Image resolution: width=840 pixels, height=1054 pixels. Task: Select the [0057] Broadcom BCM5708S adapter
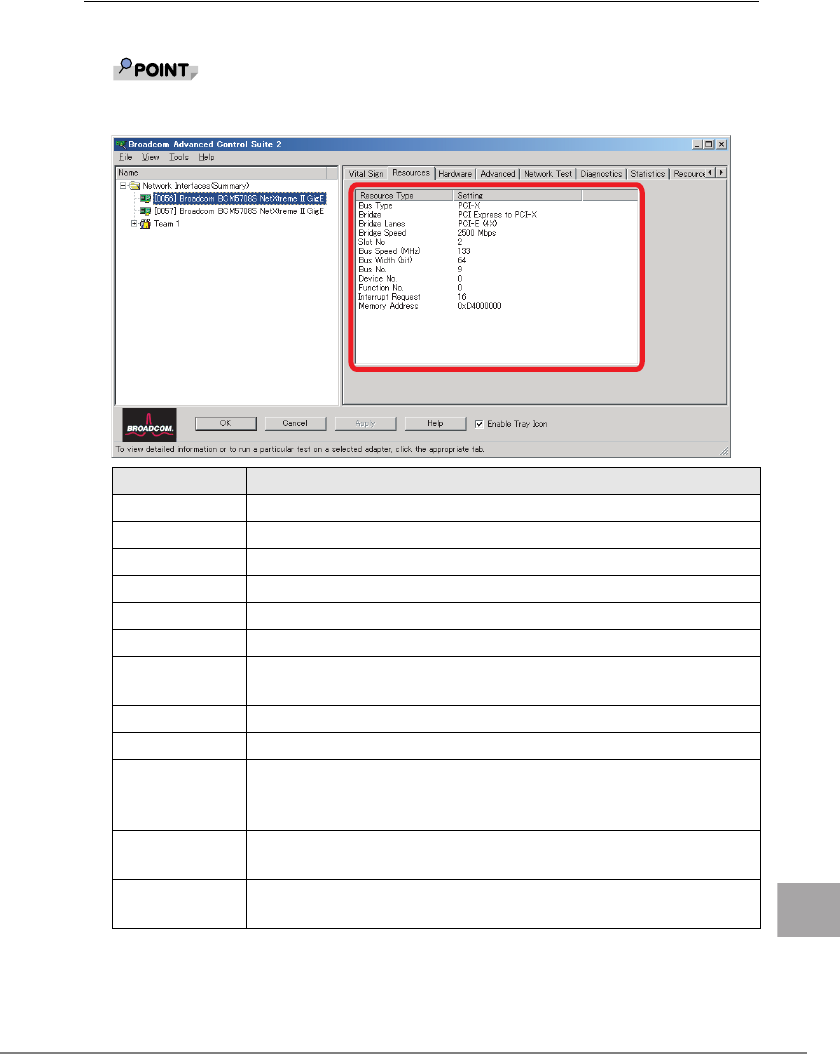click(239, 211)
